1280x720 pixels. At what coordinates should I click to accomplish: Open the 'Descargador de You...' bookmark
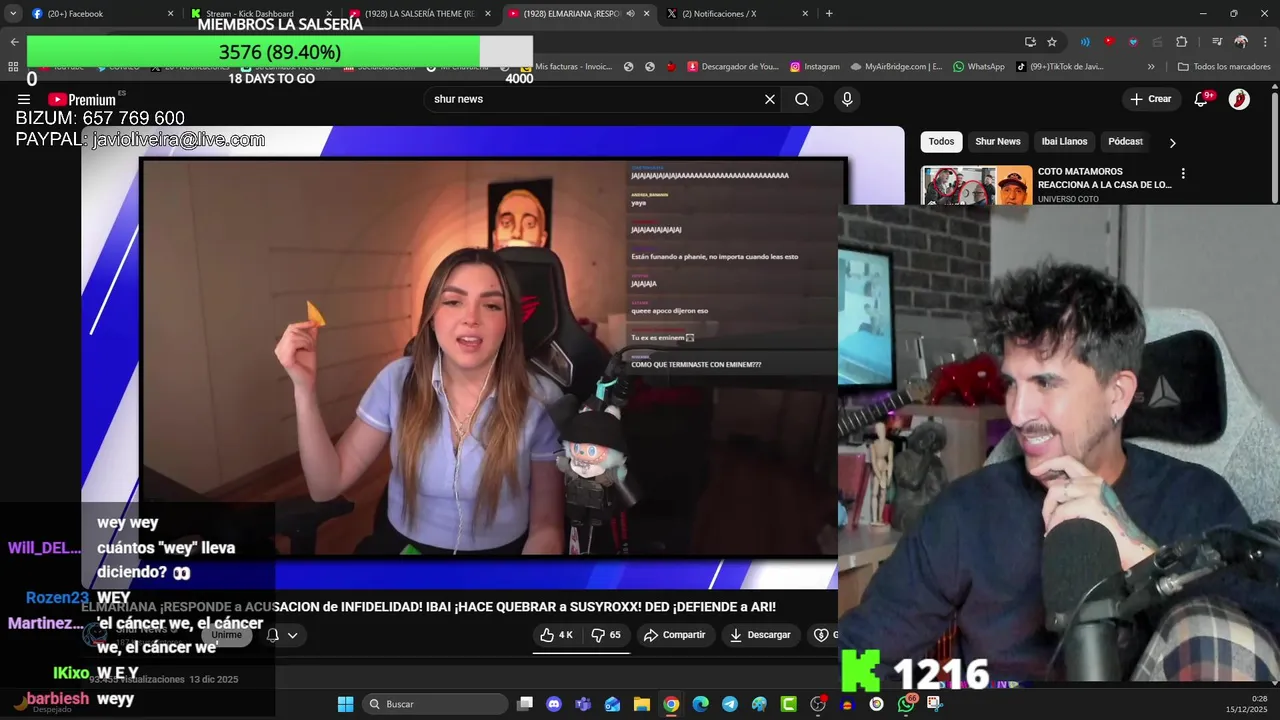click(x=732, y=67)
